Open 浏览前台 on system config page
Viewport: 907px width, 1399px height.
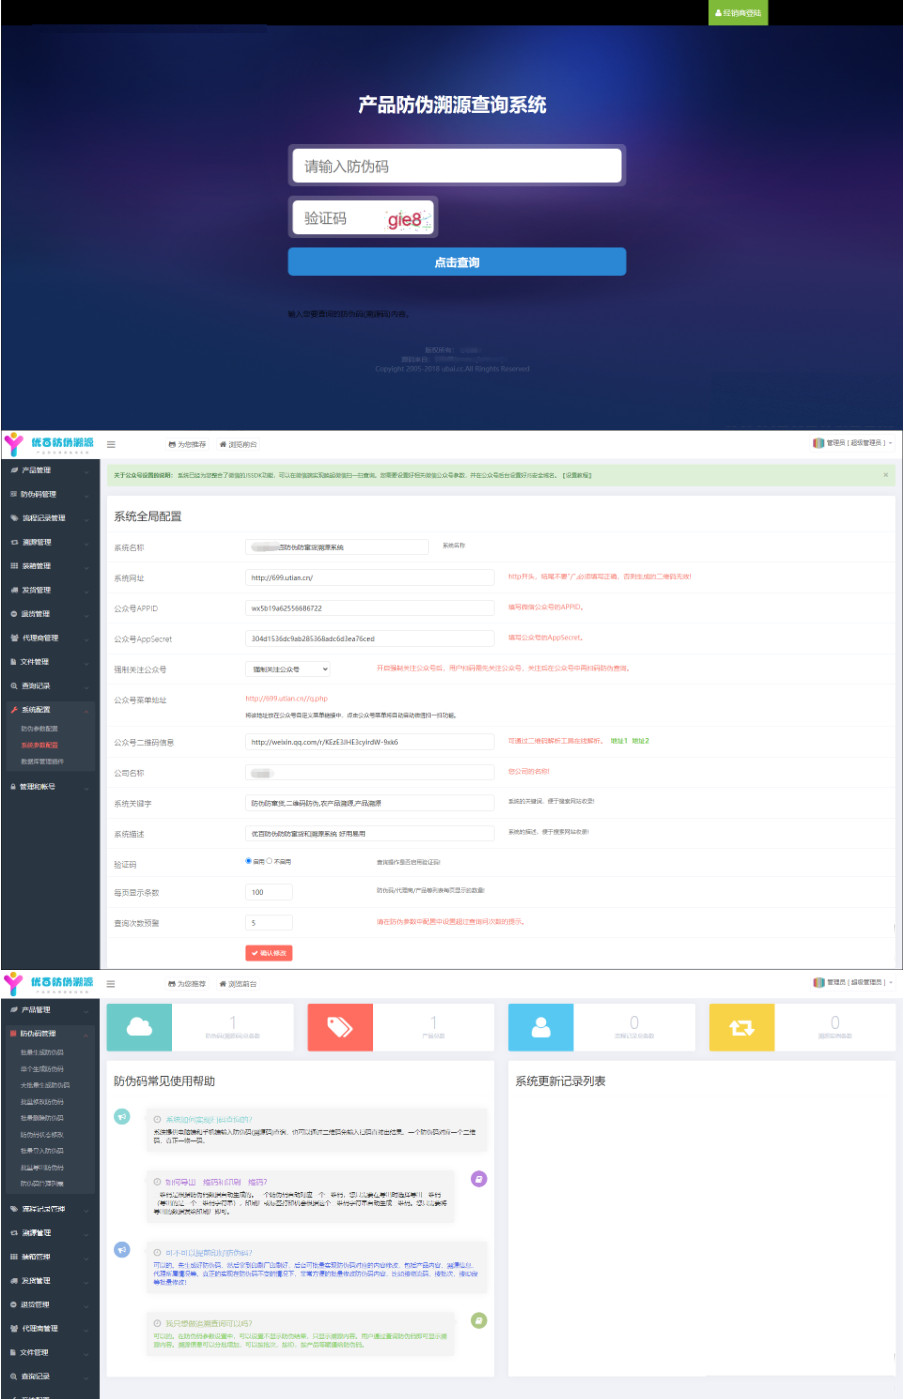[238, 444]
